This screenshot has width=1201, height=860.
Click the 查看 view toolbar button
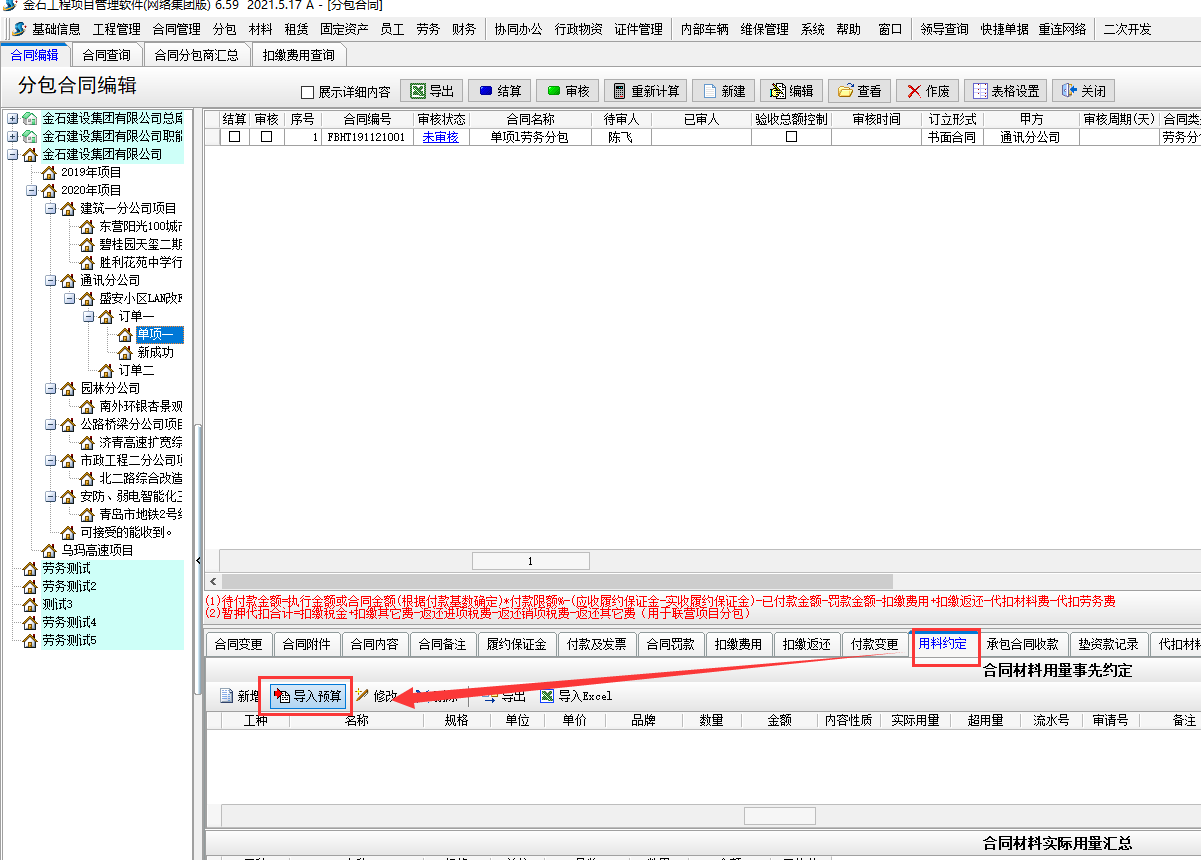[x=859, y=91]
